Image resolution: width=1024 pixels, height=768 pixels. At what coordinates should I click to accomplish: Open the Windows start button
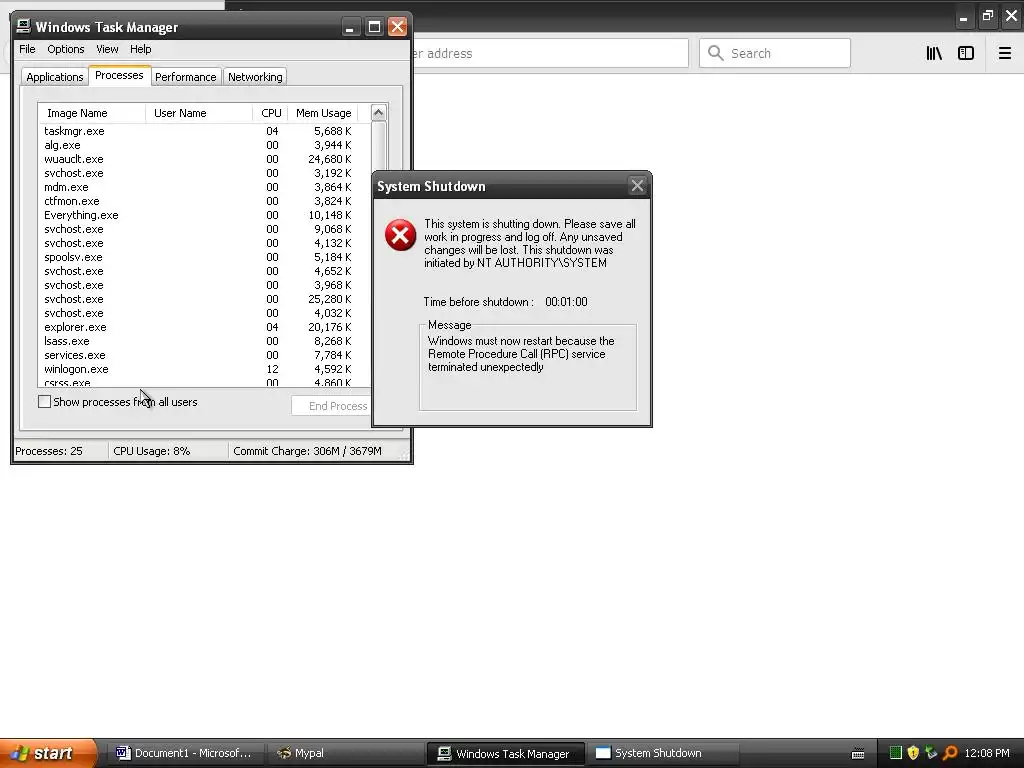click(x=47, y=753)
